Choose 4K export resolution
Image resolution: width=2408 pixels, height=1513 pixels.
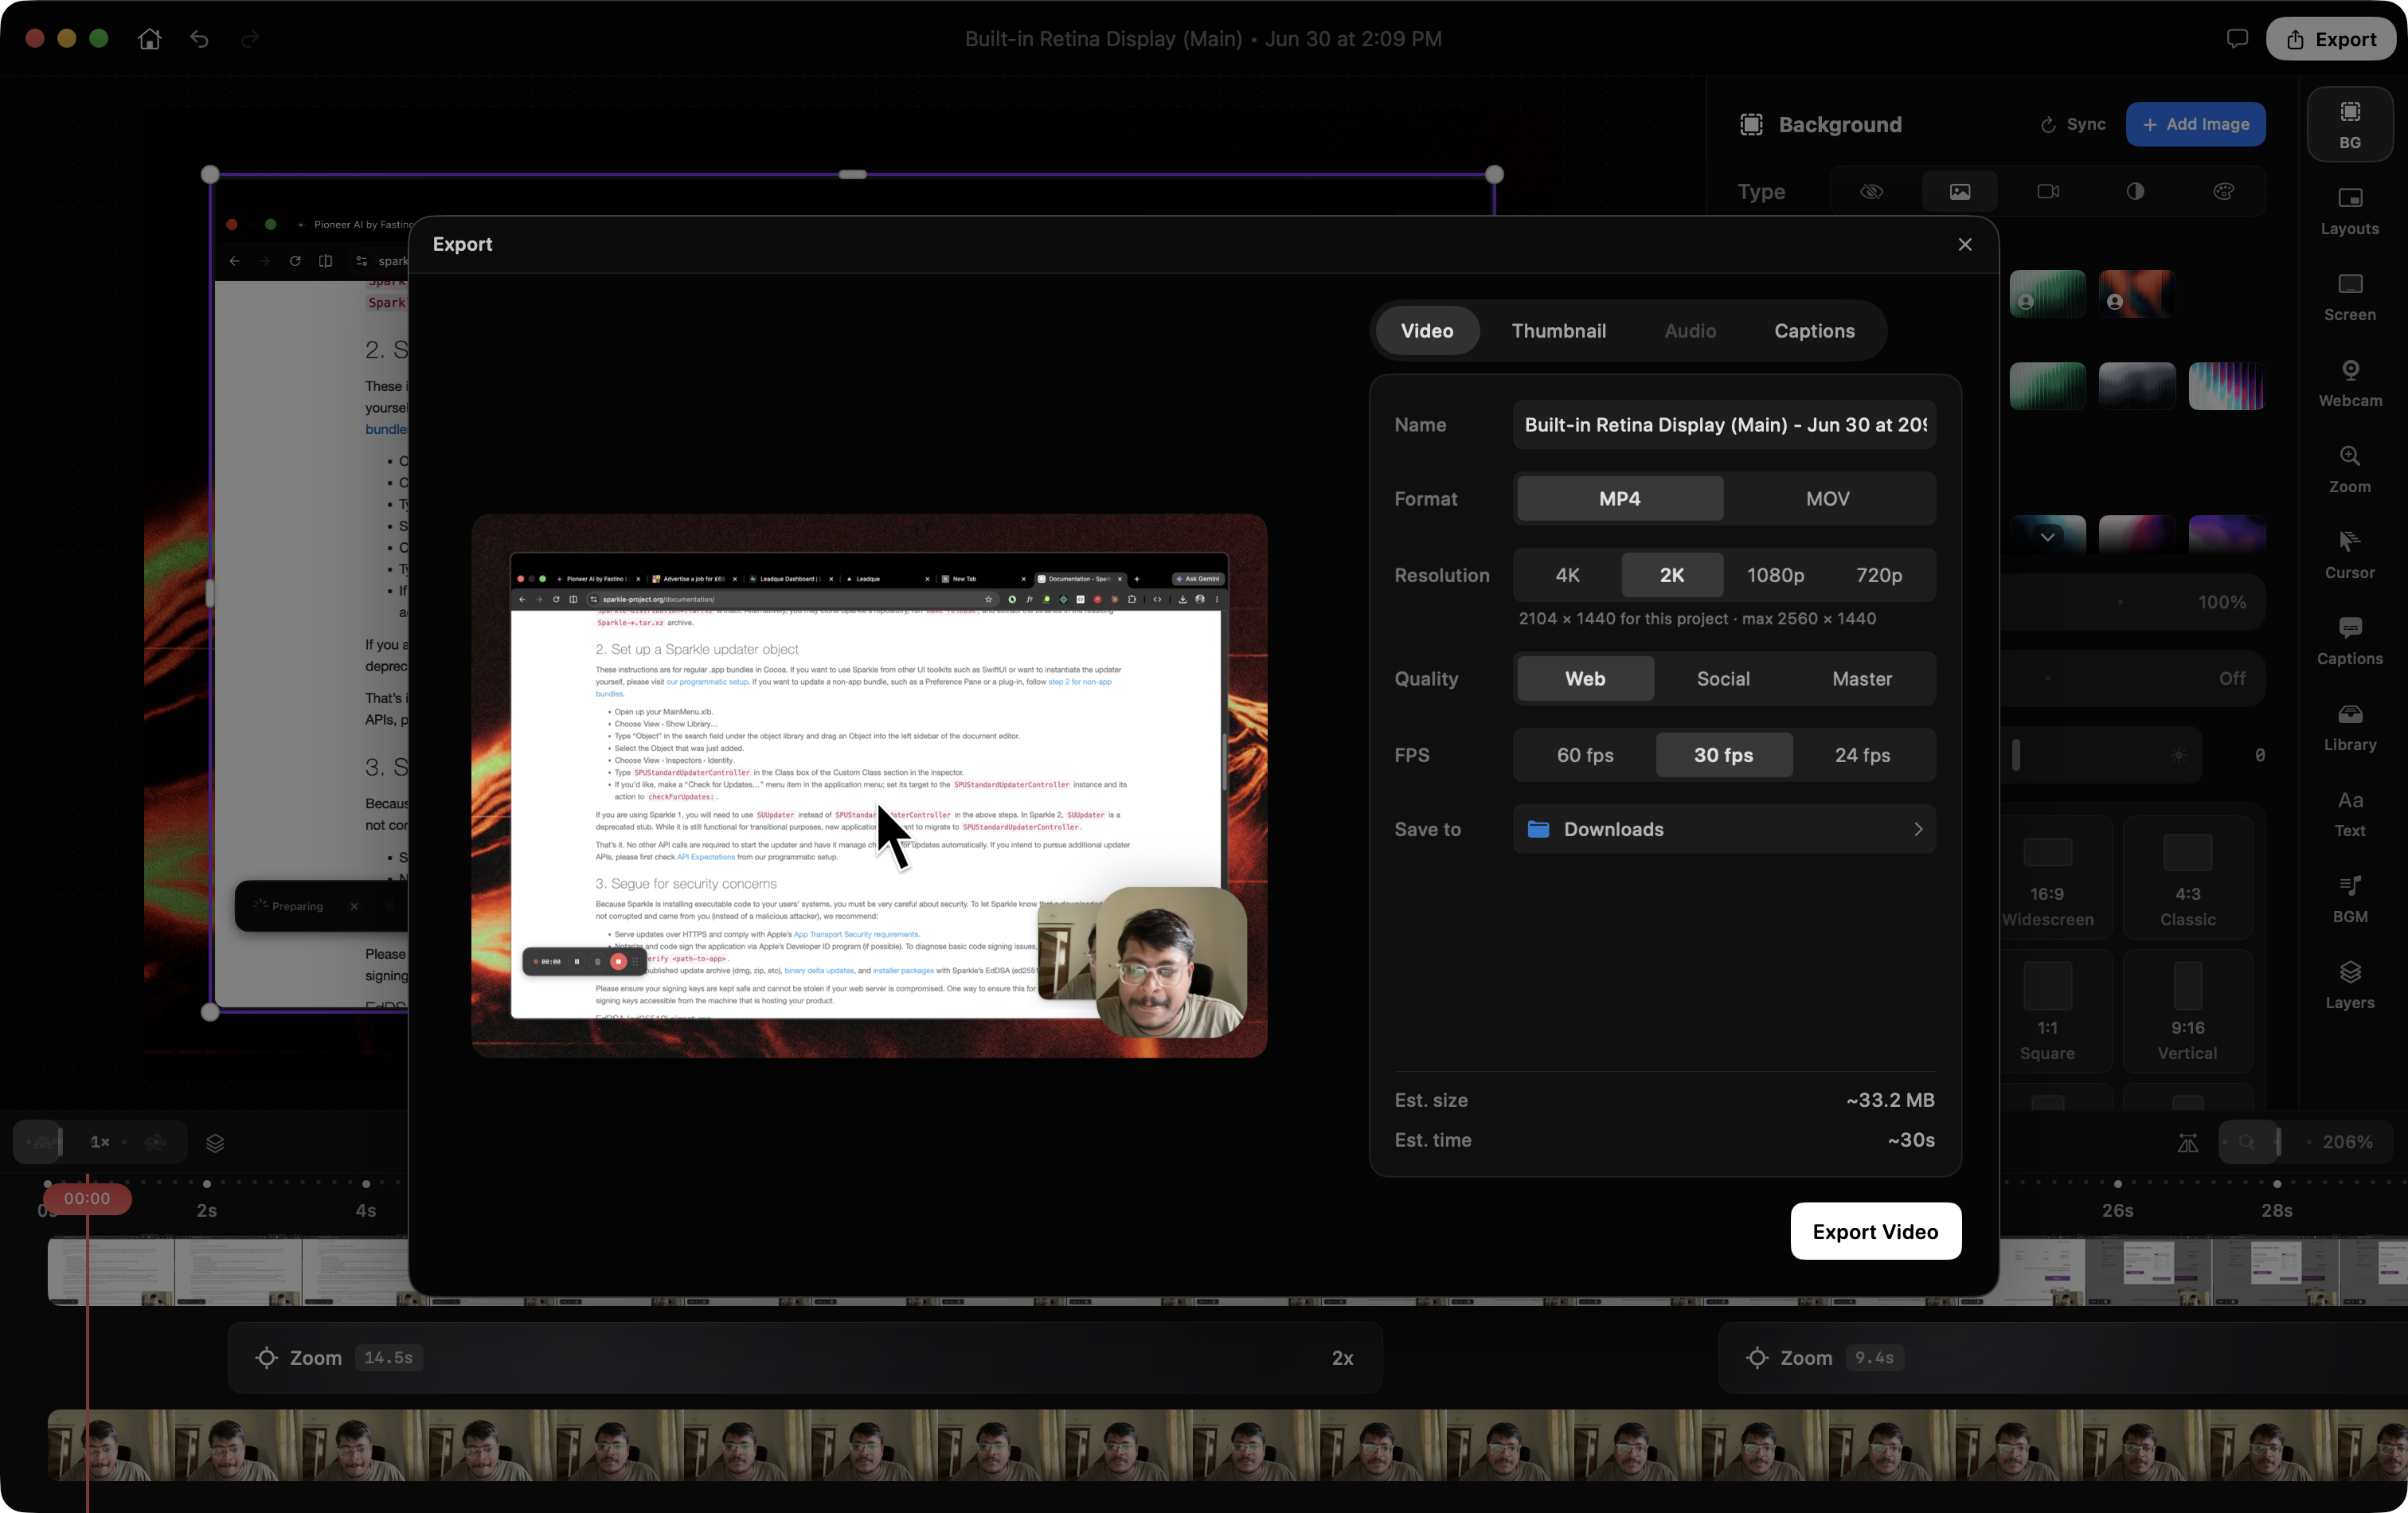(x=1567, y=575)
